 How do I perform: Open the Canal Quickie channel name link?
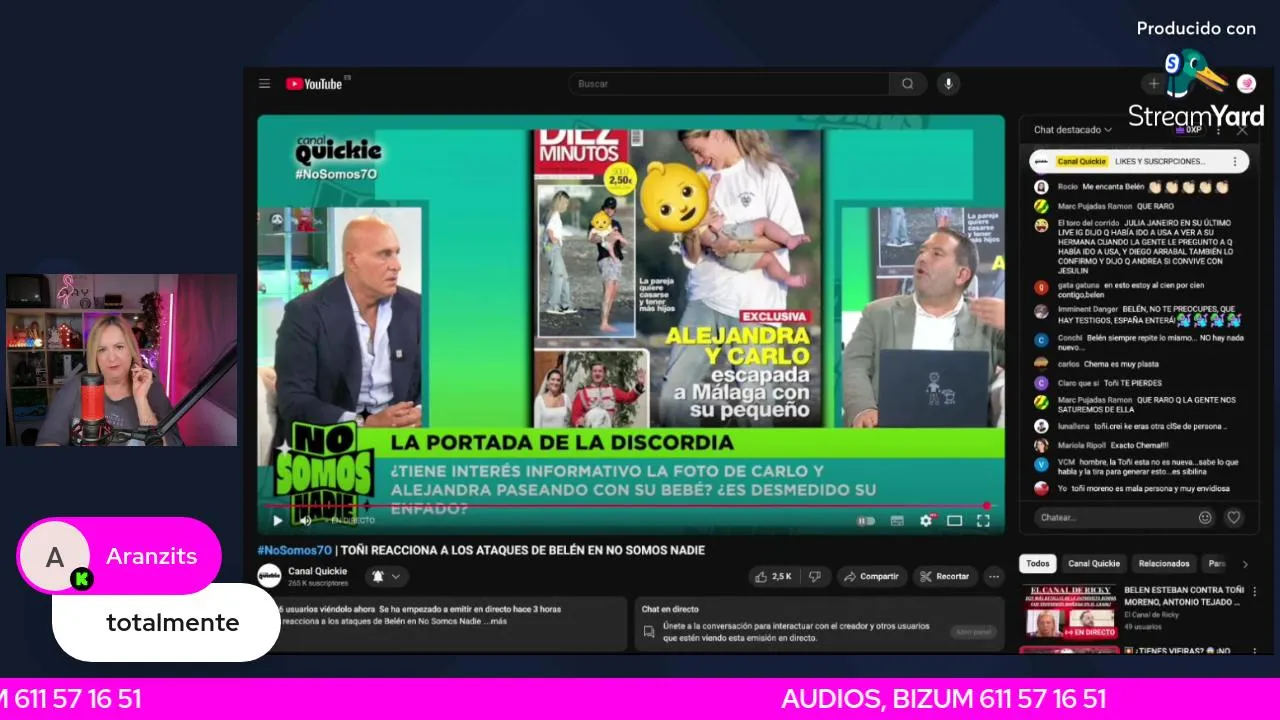318,571
